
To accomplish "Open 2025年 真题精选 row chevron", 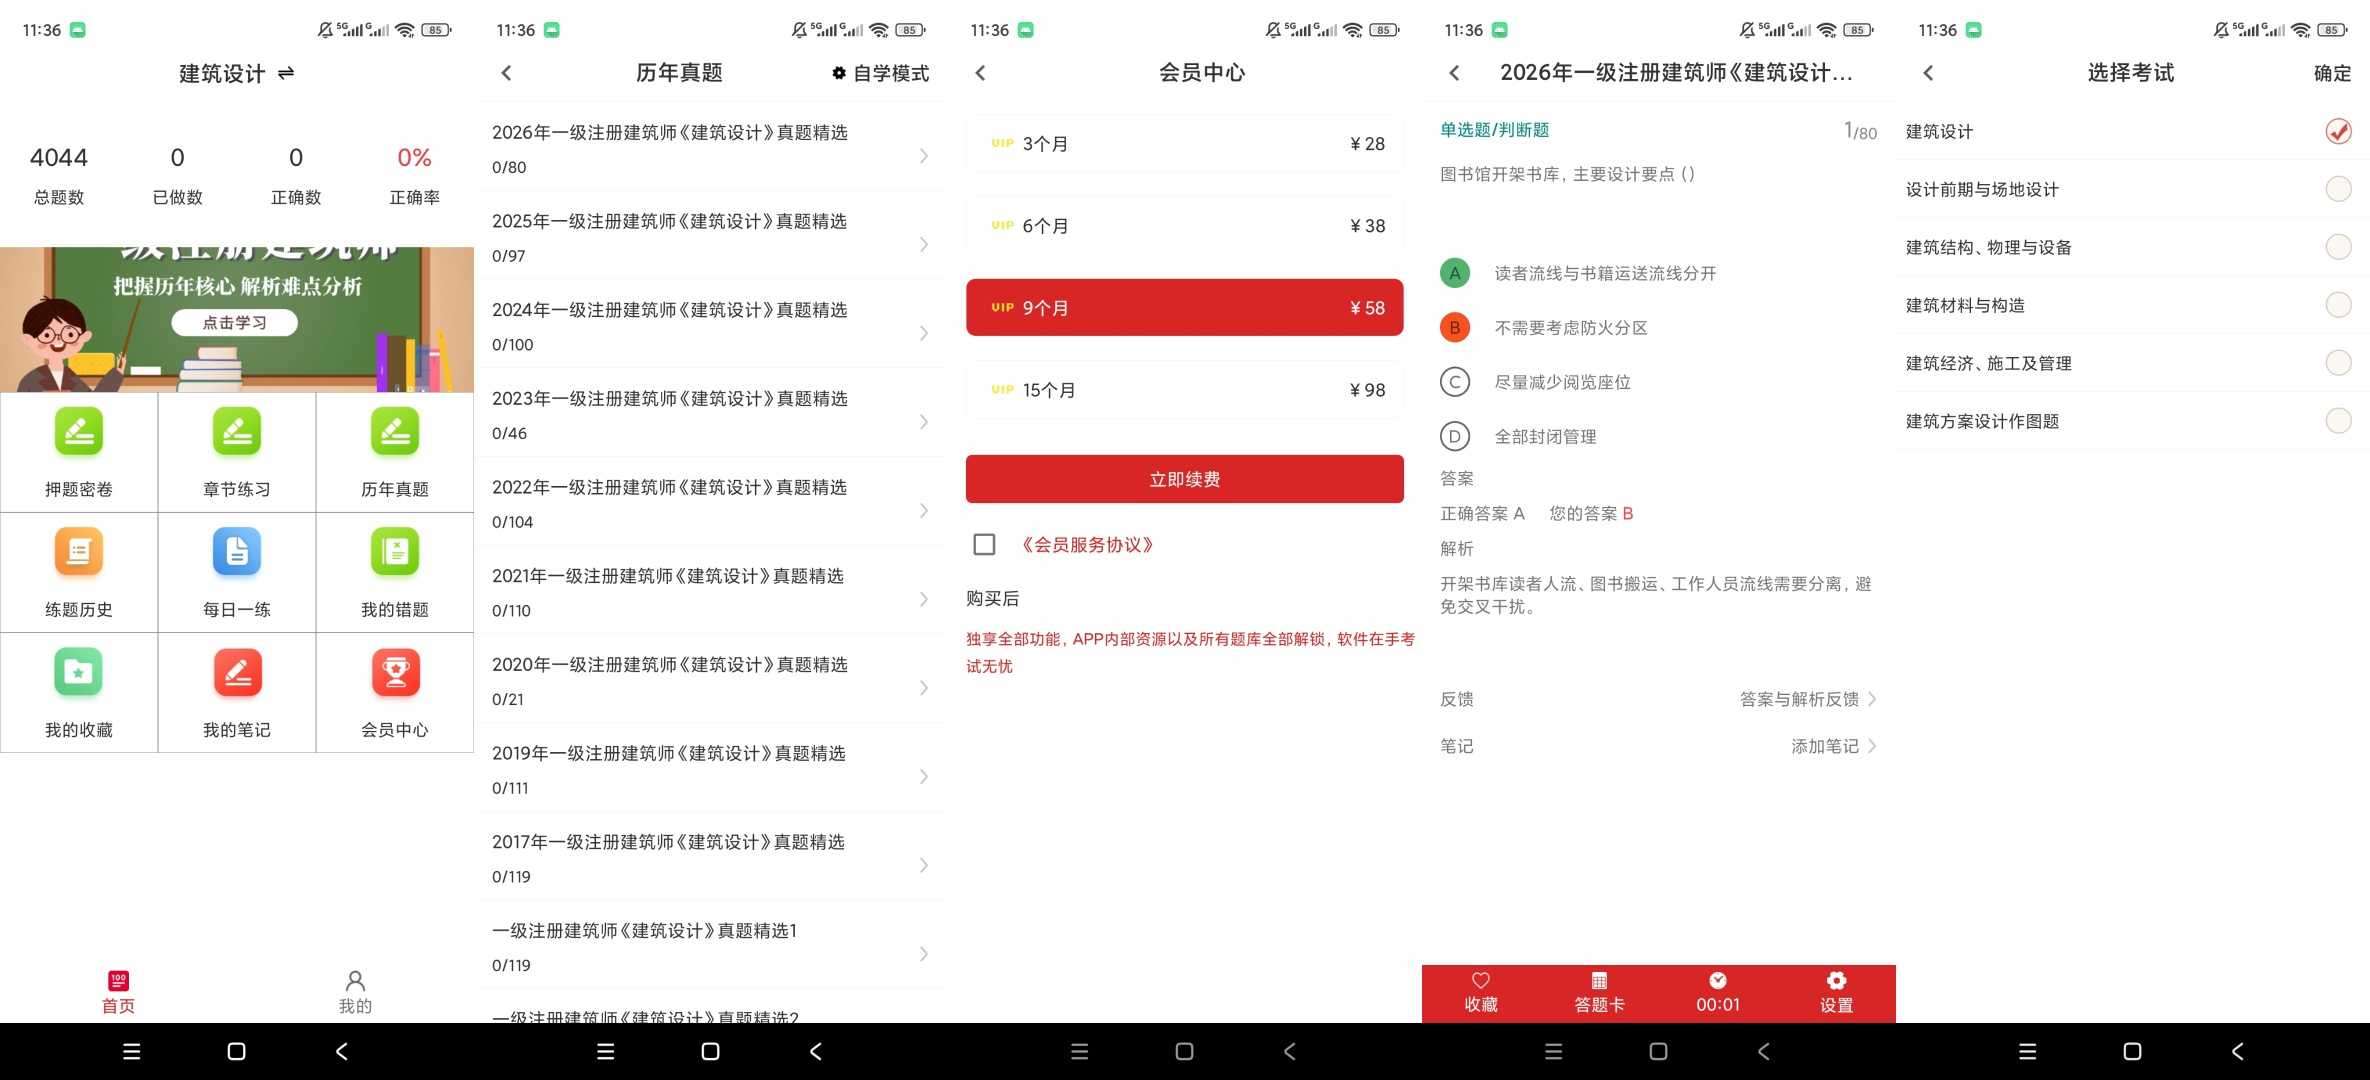I will click(923, 245).
